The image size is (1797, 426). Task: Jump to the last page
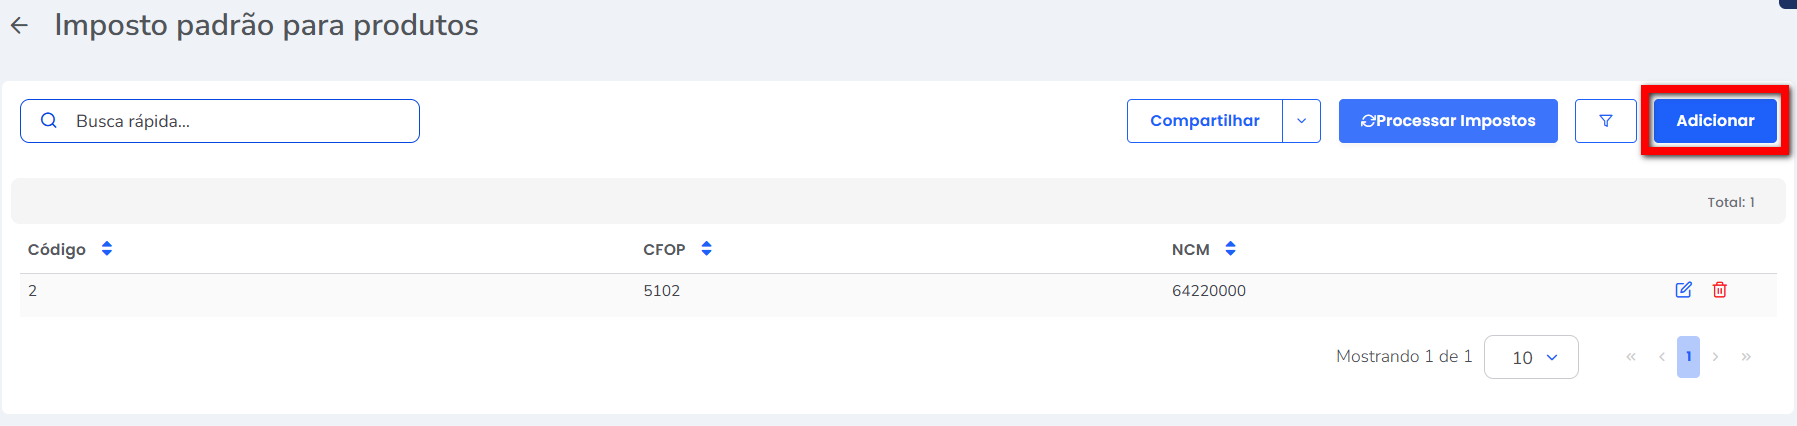pos(1746,357)
